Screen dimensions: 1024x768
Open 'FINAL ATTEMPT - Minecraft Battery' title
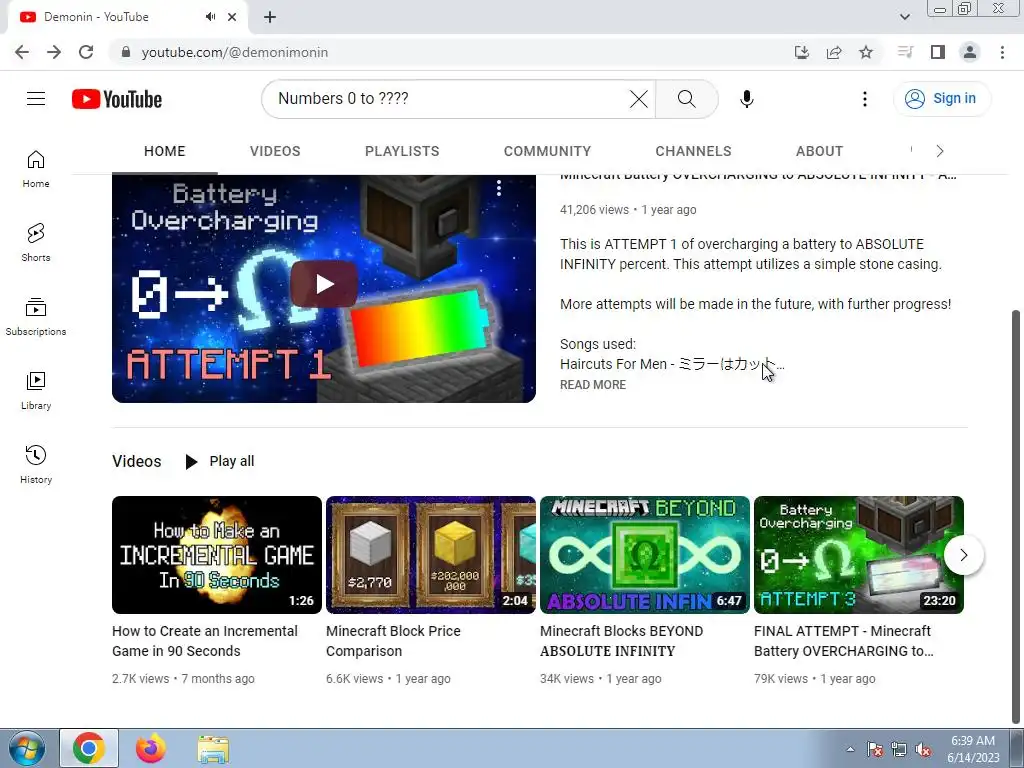(844, 641)
